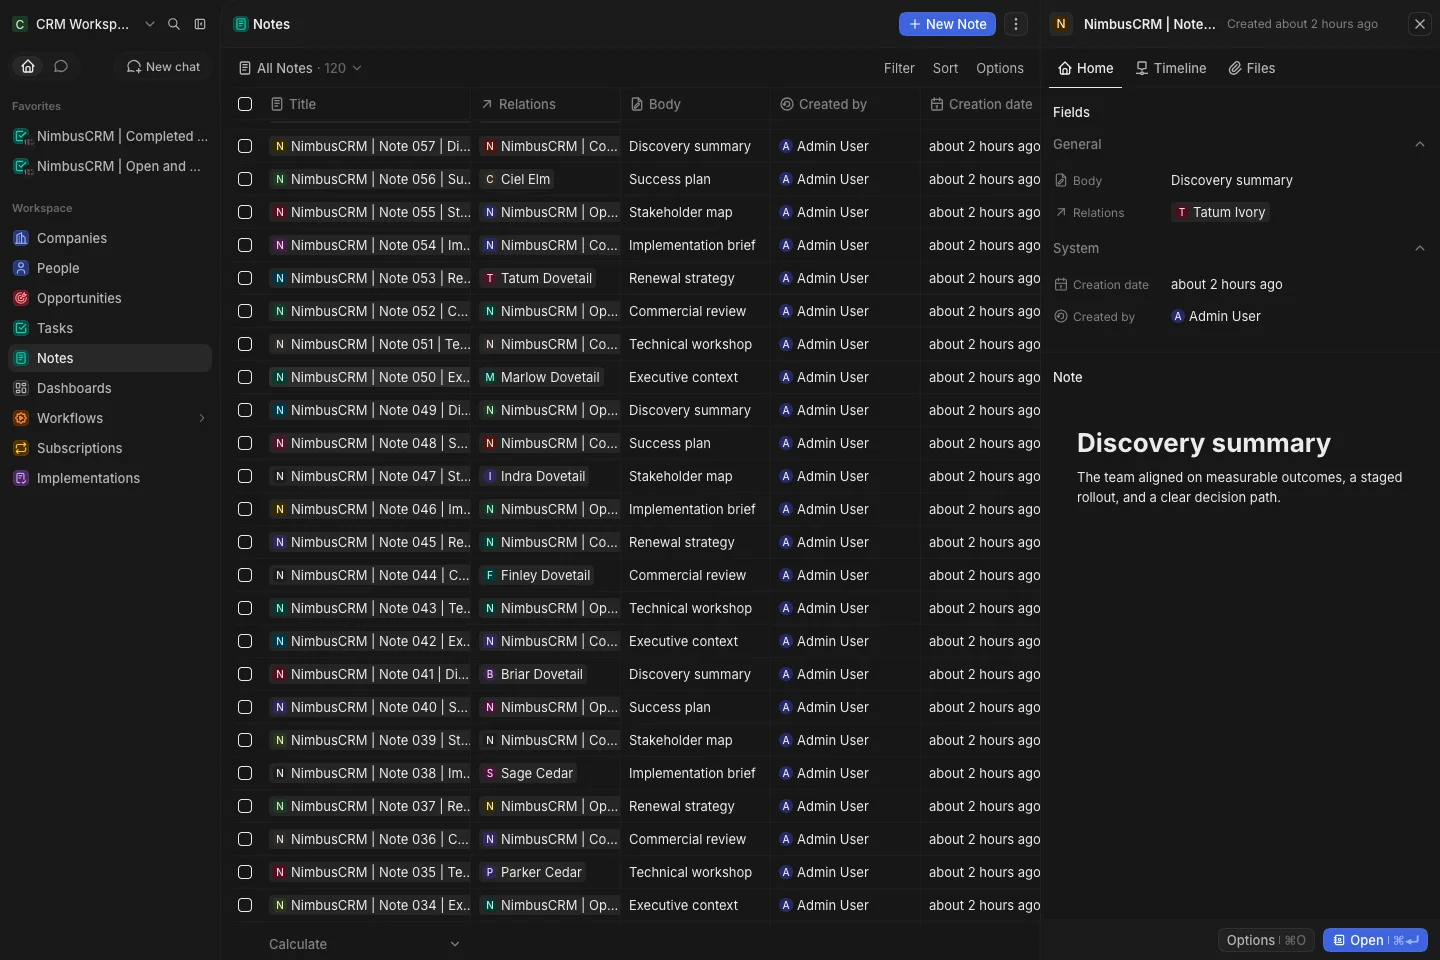Check the box for Note 053
Image resolution: width=1440 pixels, height=960 pixels.
tap(245, 278)
